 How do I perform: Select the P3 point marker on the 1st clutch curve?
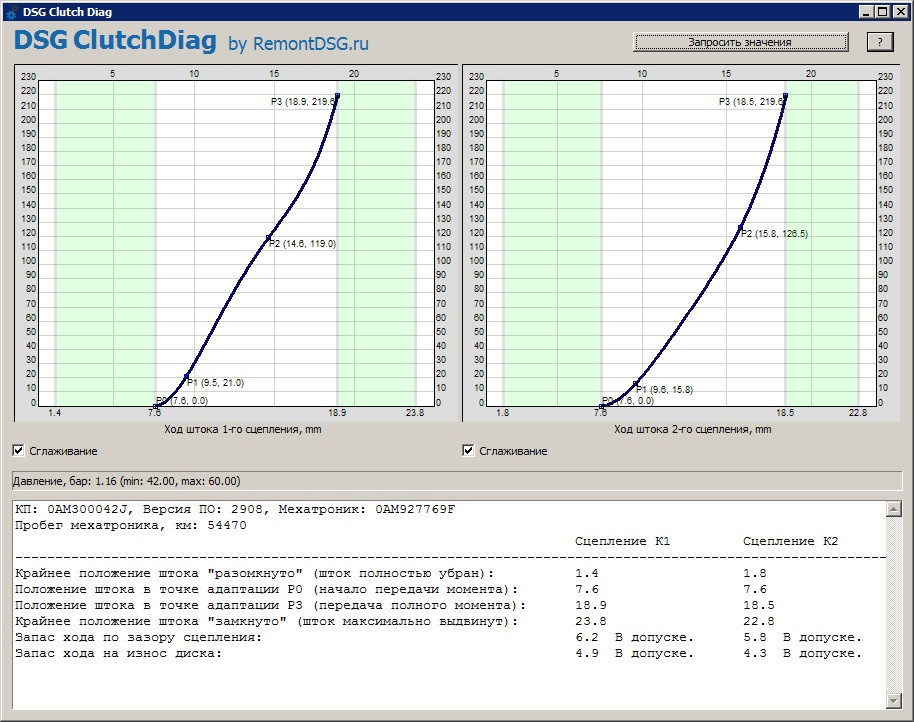[x=338, y=96]
